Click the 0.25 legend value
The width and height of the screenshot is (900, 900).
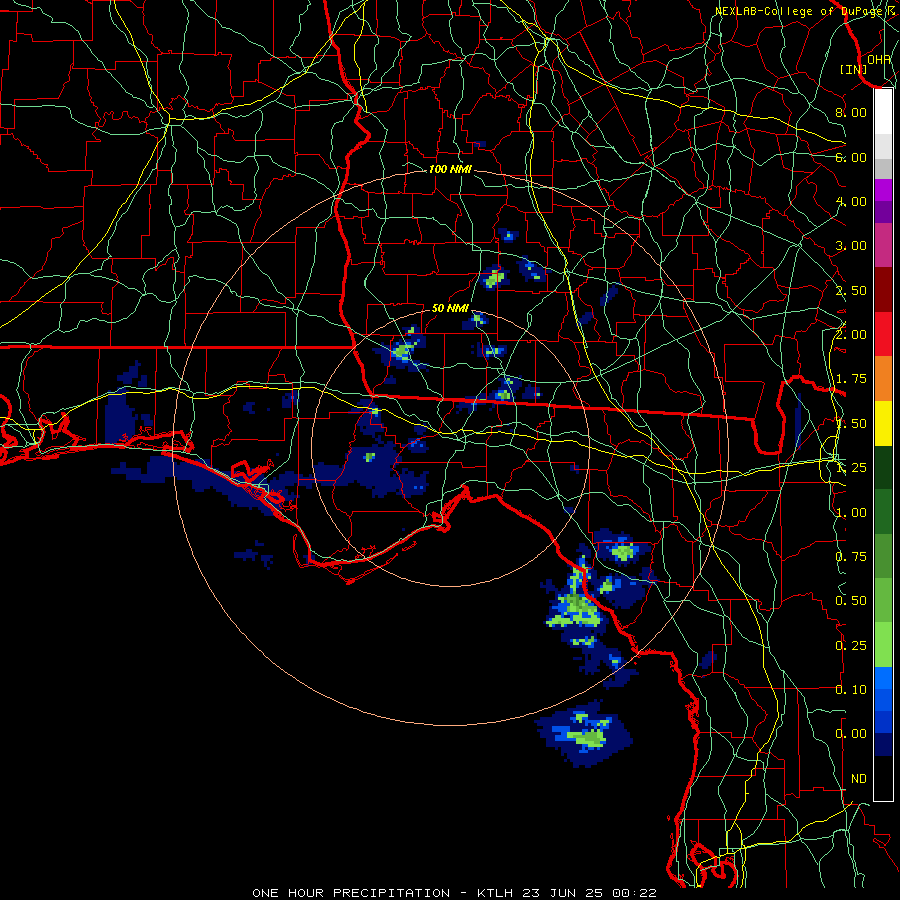coord(851,646)
